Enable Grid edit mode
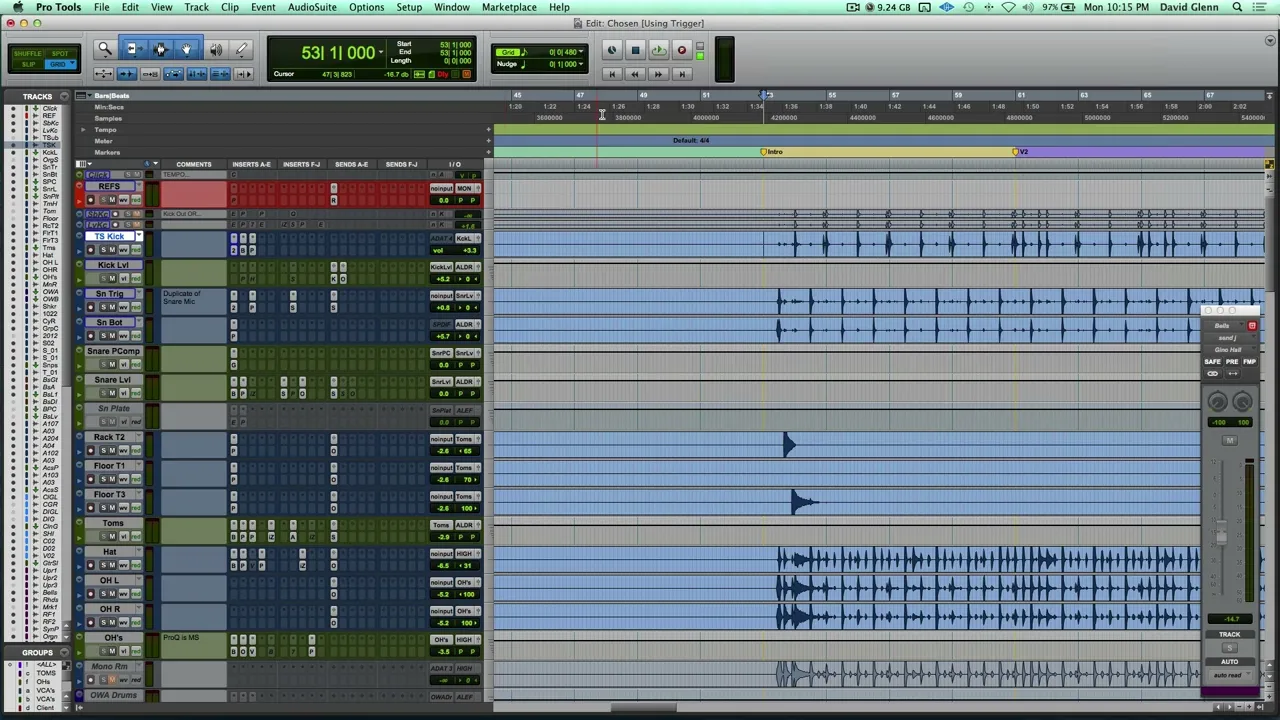The image size is (1280, 720). point(60,64)
